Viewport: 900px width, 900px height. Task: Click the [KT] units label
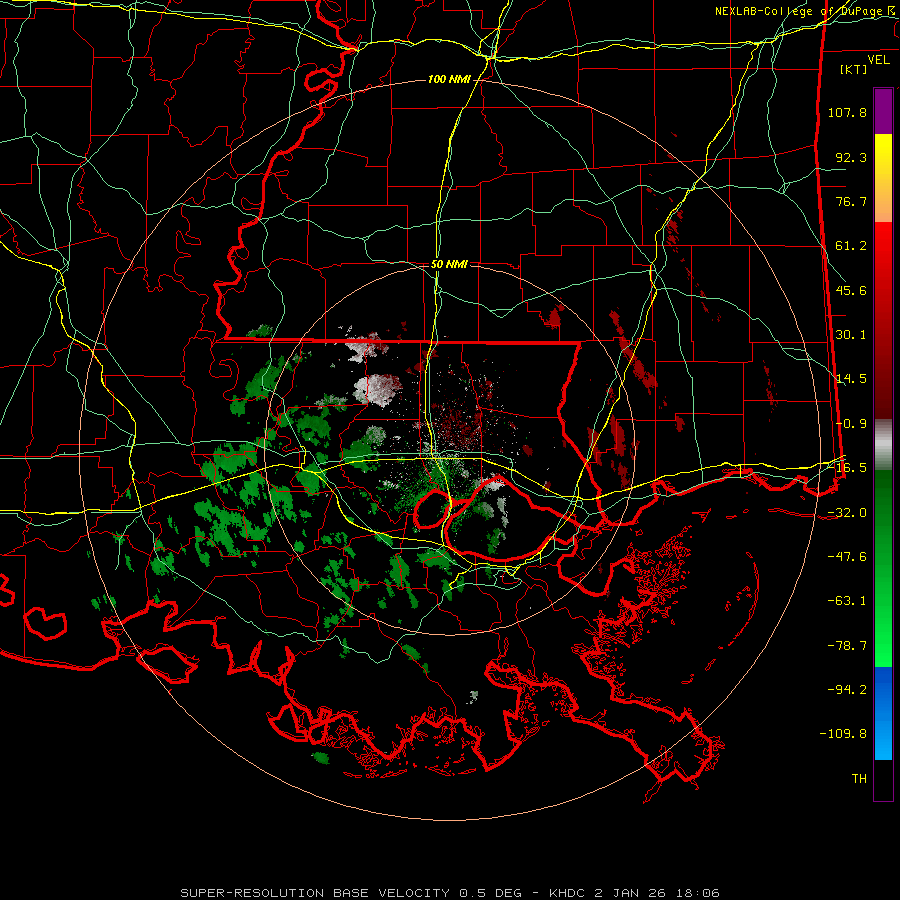click(854, 69)
